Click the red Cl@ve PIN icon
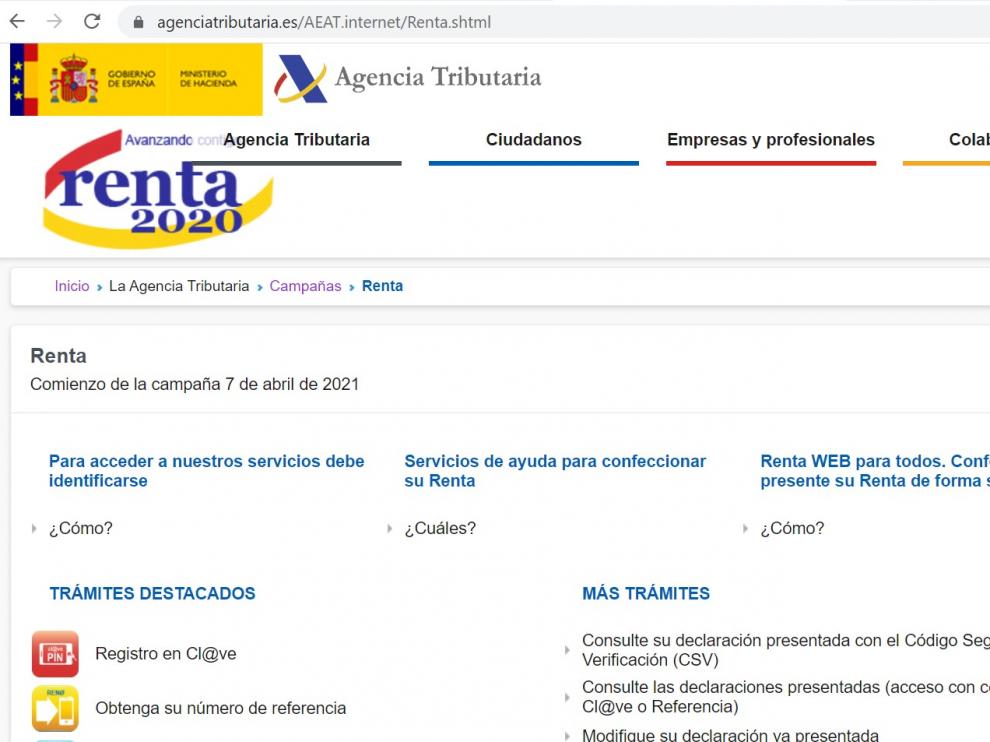Screen dimensions: 990x742 coord(56,654)
